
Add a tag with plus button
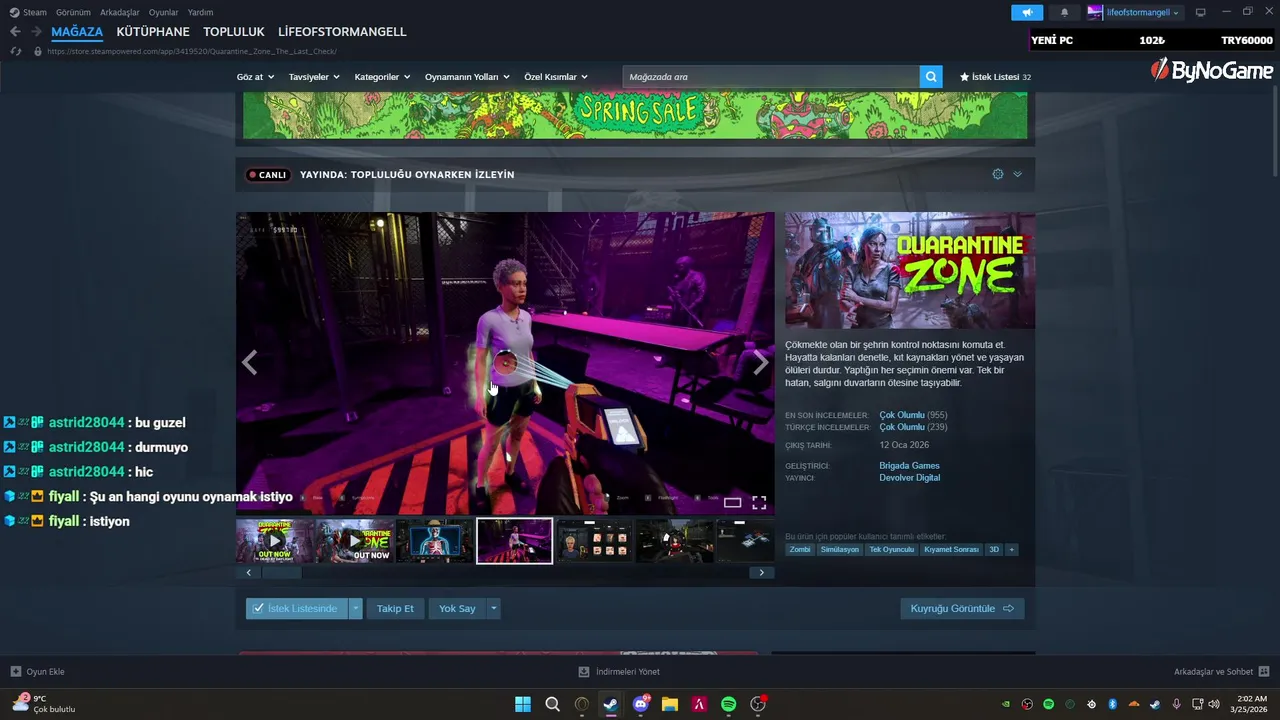tap(1012, 549)
